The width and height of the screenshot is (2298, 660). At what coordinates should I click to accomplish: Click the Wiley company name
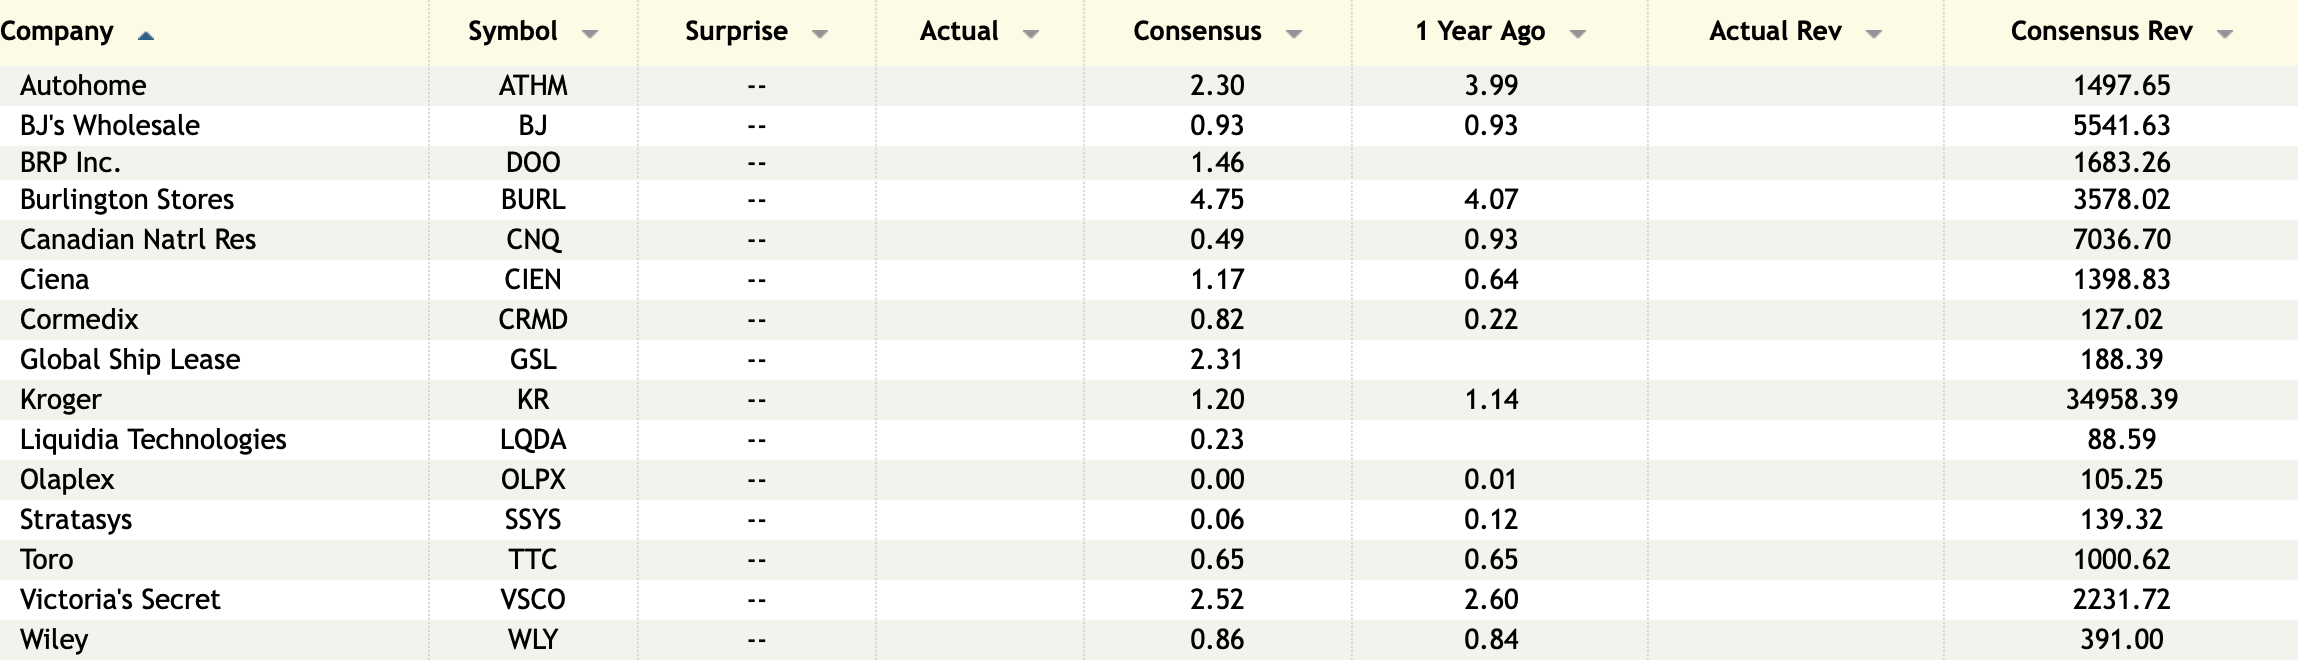click(x=54, y=640)
